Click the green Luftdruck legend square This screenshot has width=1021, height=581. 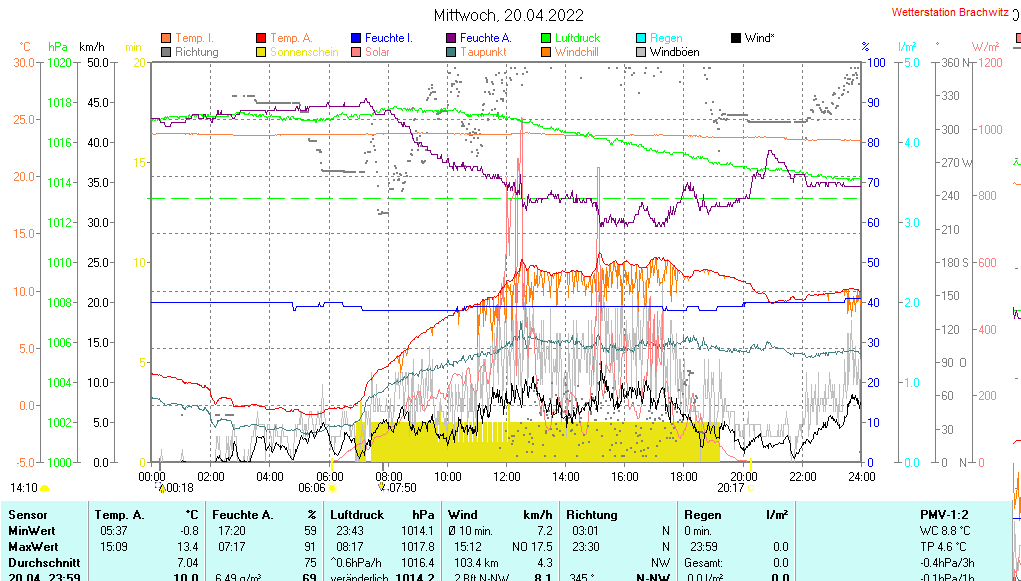[x=546, y=38]
